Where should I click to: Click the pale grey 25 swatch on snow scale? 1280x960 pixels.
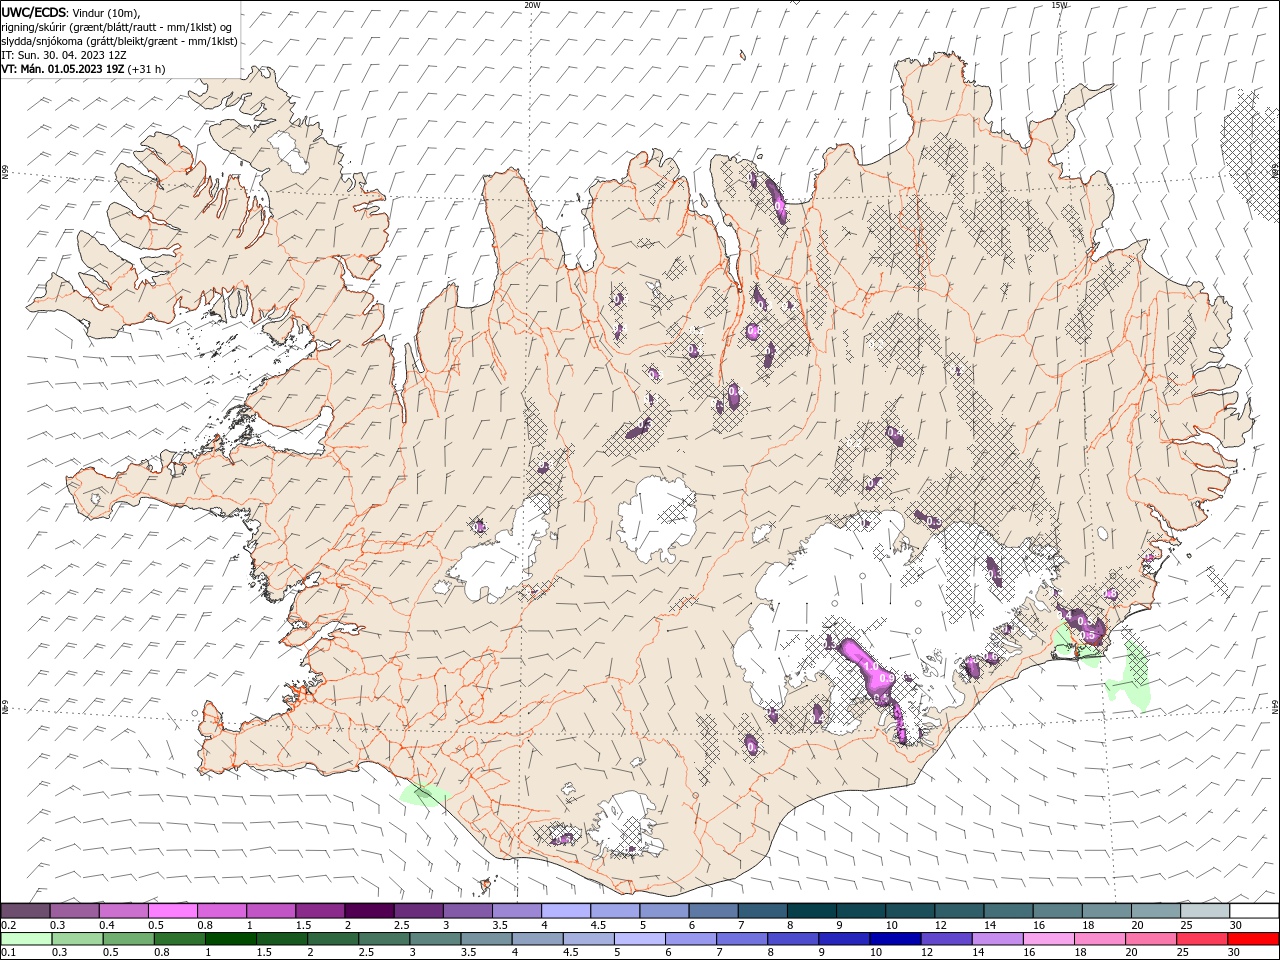[1204, 911]
